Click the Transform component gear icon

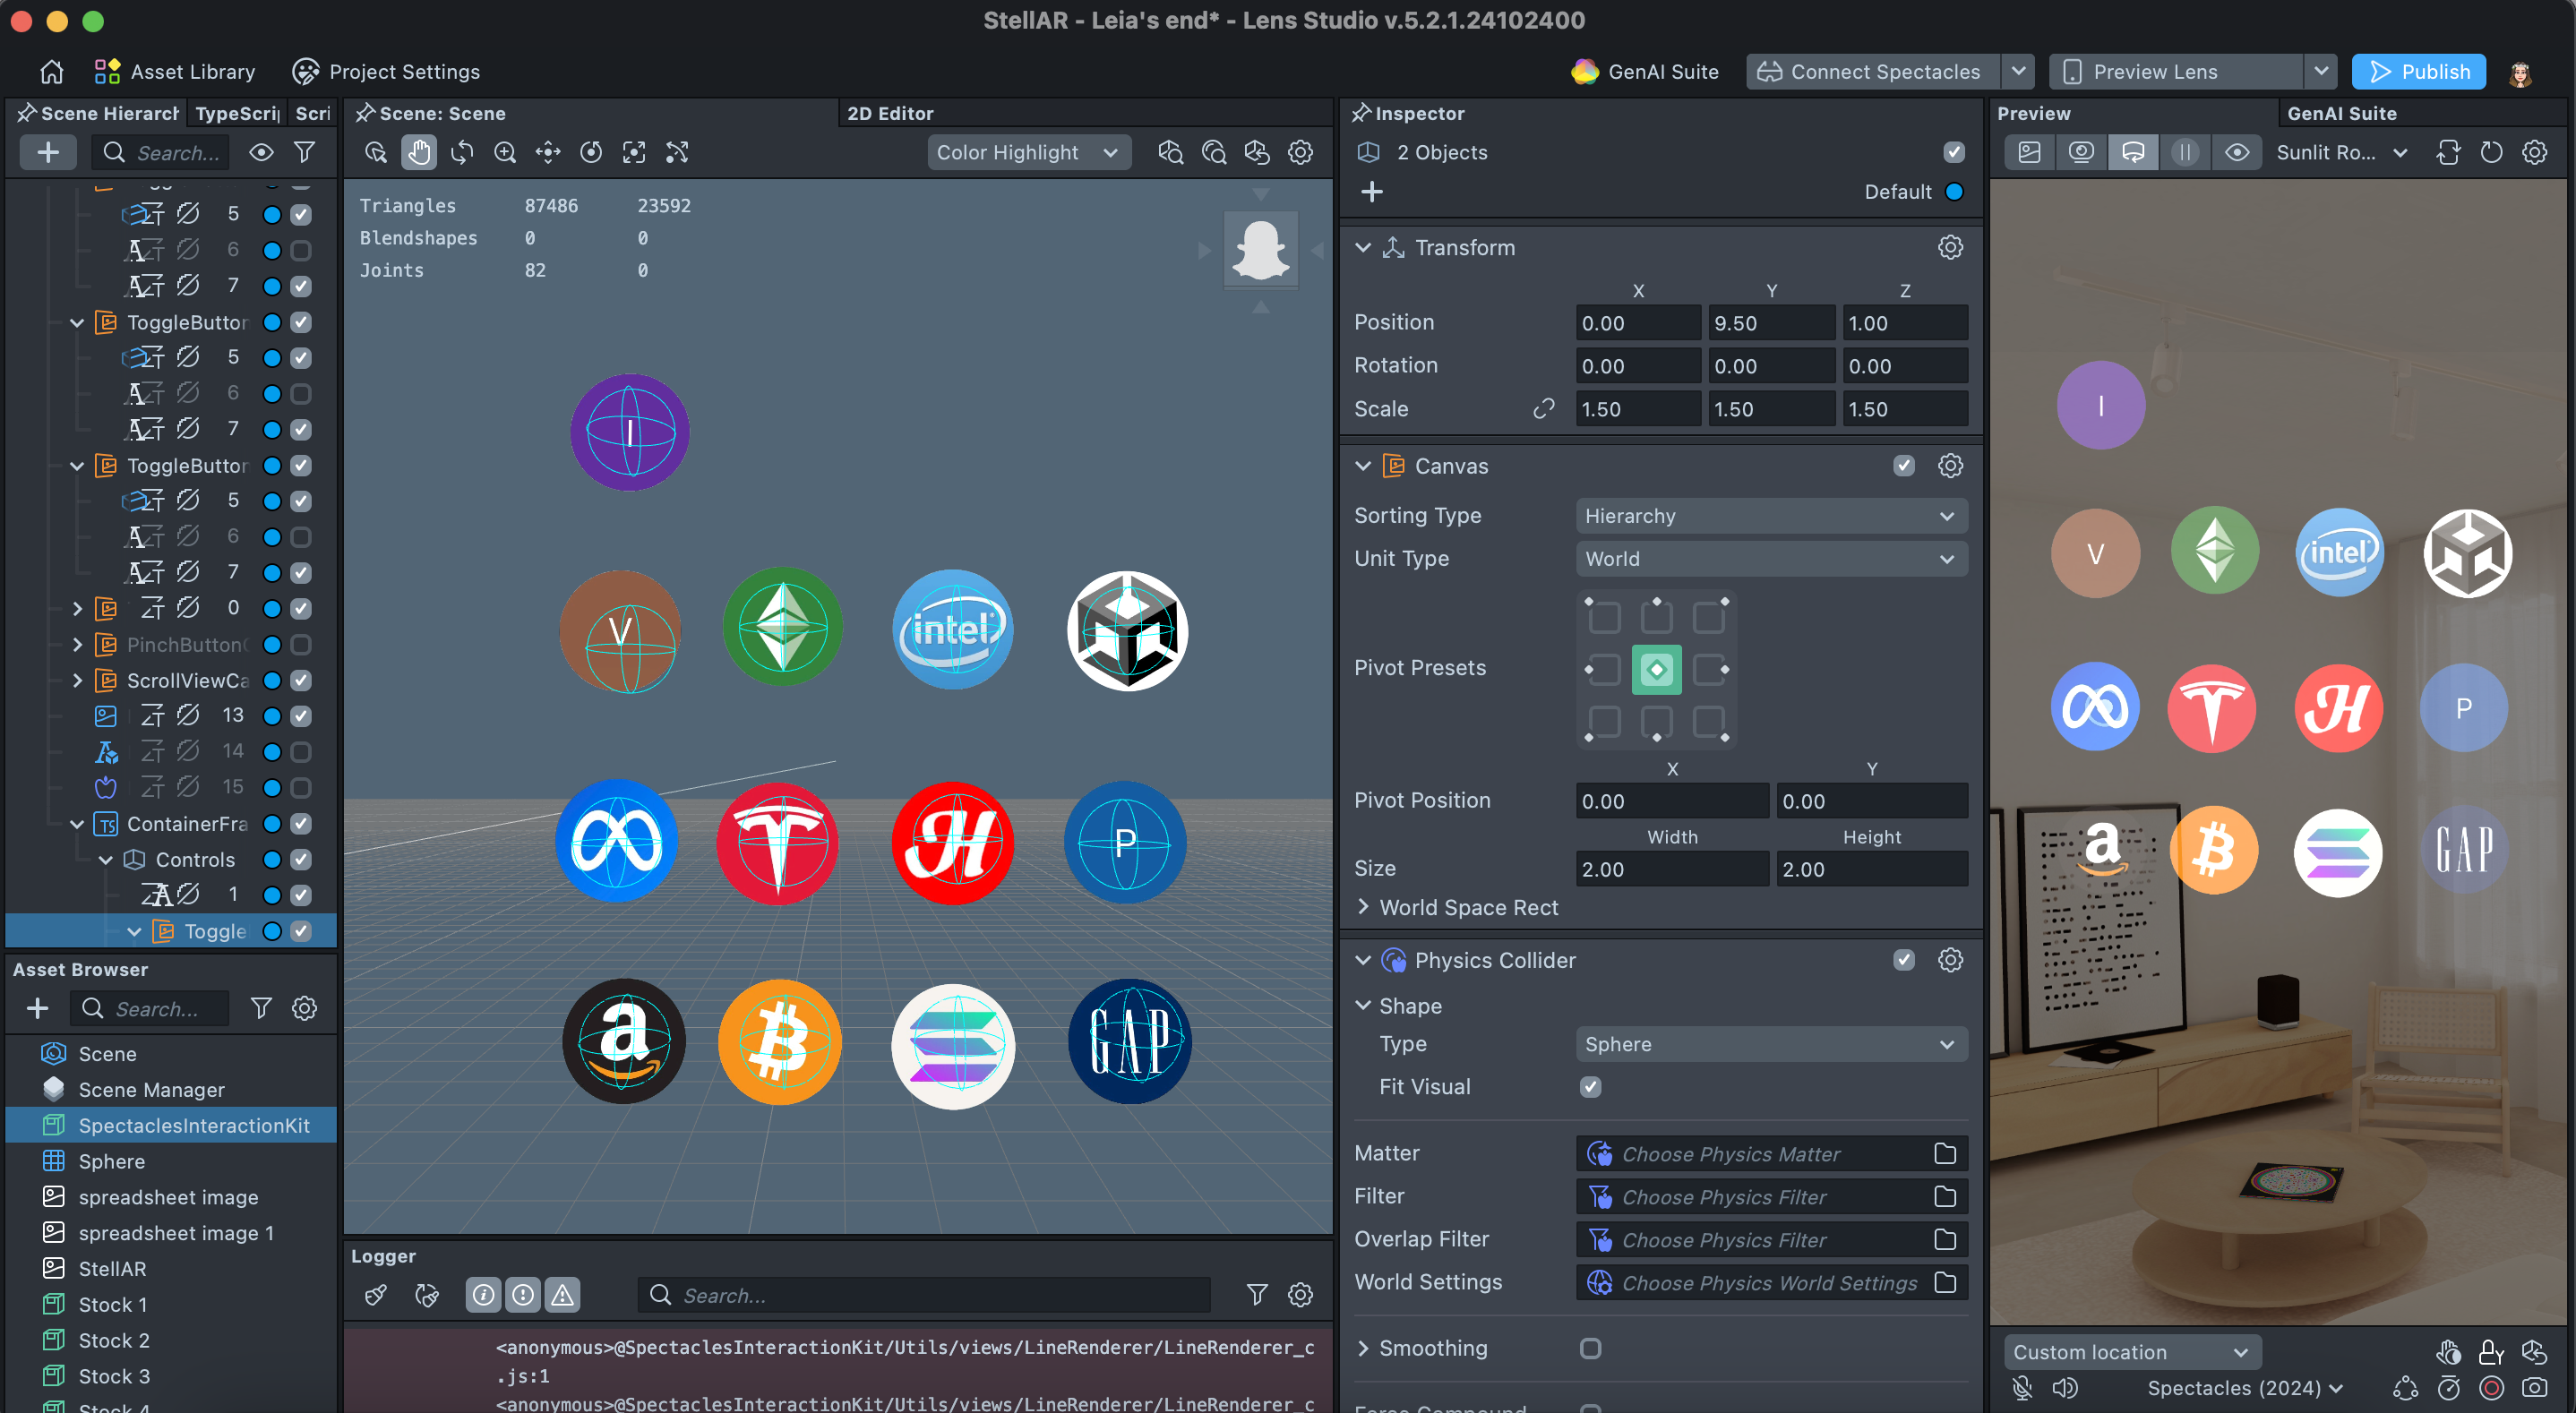tap(1949, 247)
